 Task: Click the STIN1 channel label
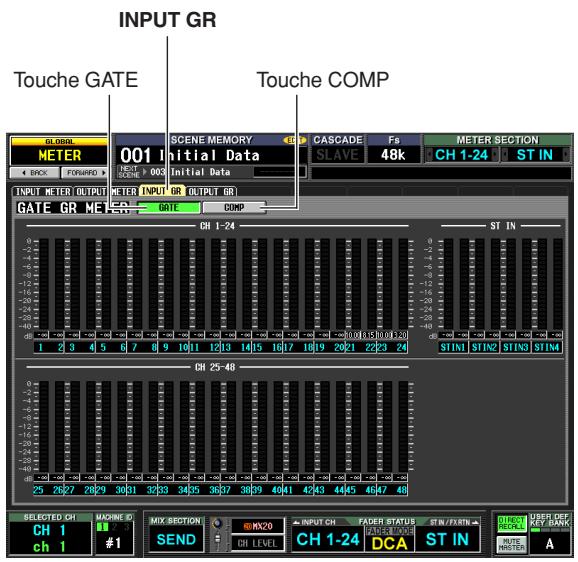(x=453, y=347)
